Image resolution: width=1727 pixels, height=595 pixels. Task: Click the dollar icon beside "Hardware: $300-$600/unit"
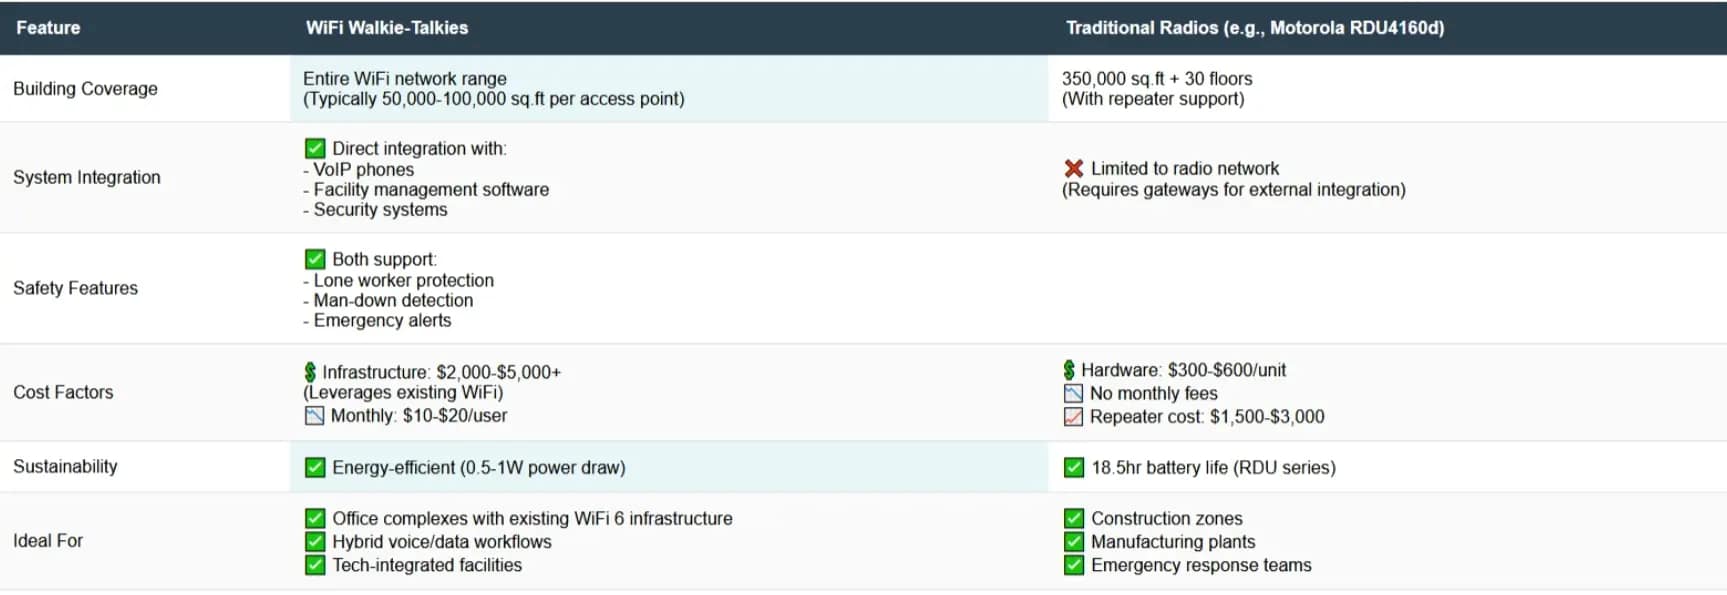1069,370
